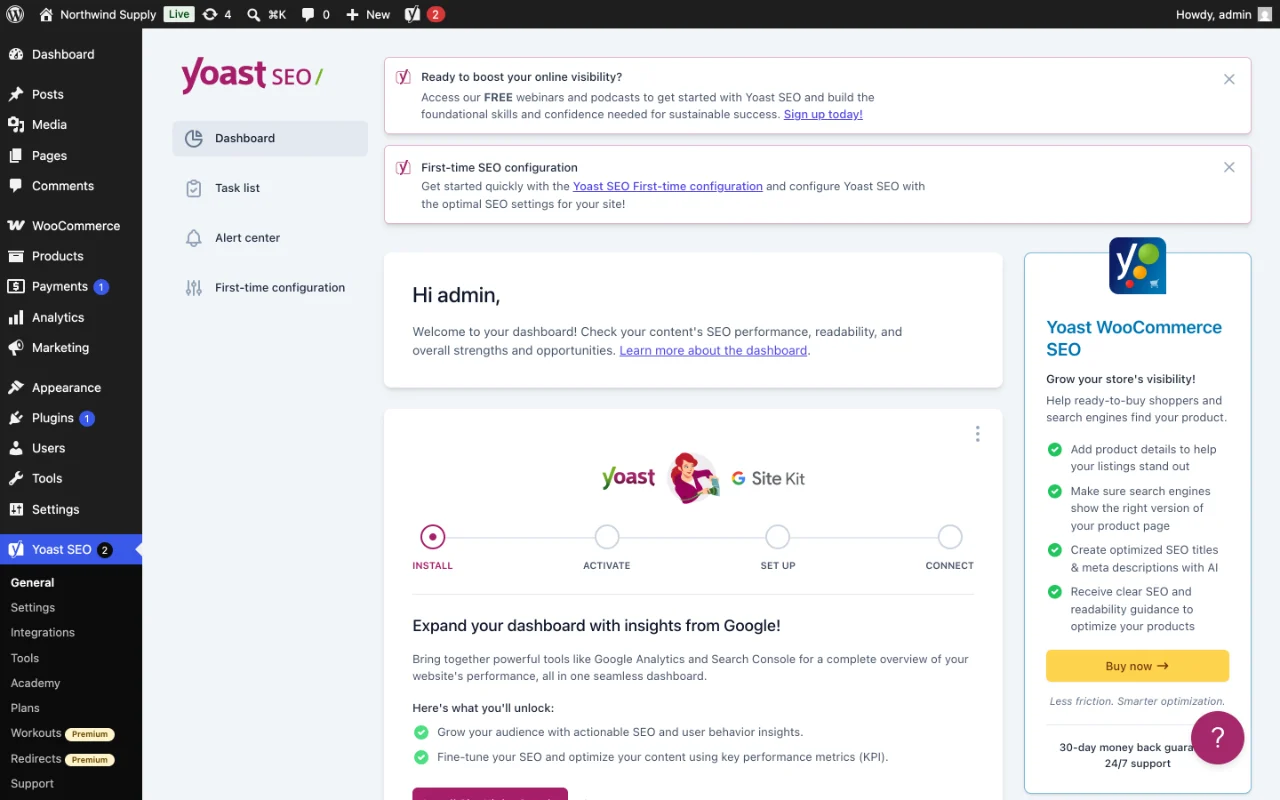Open Task list in Yoast sidebar

270,188
